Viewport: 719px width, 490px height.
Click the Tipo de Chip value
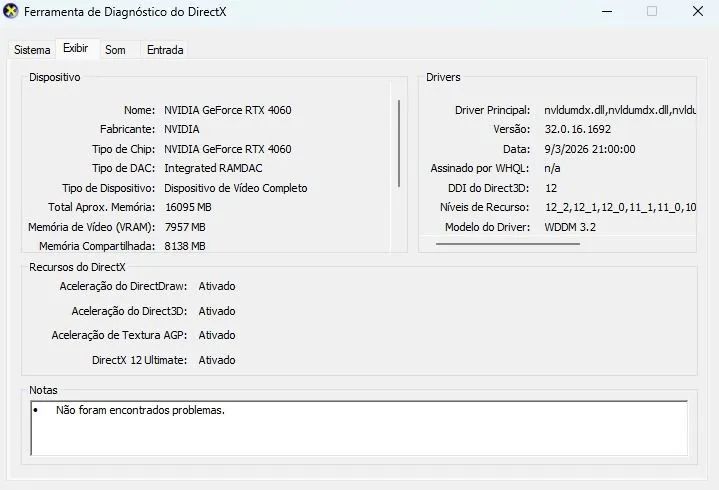click(x=227, y=149)
